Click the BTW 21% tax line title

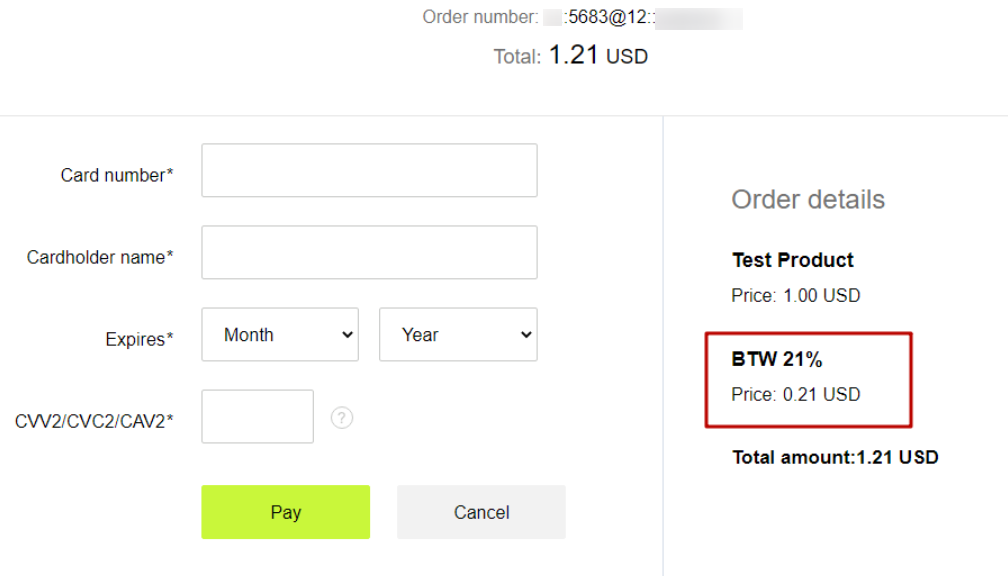point(777,359)
